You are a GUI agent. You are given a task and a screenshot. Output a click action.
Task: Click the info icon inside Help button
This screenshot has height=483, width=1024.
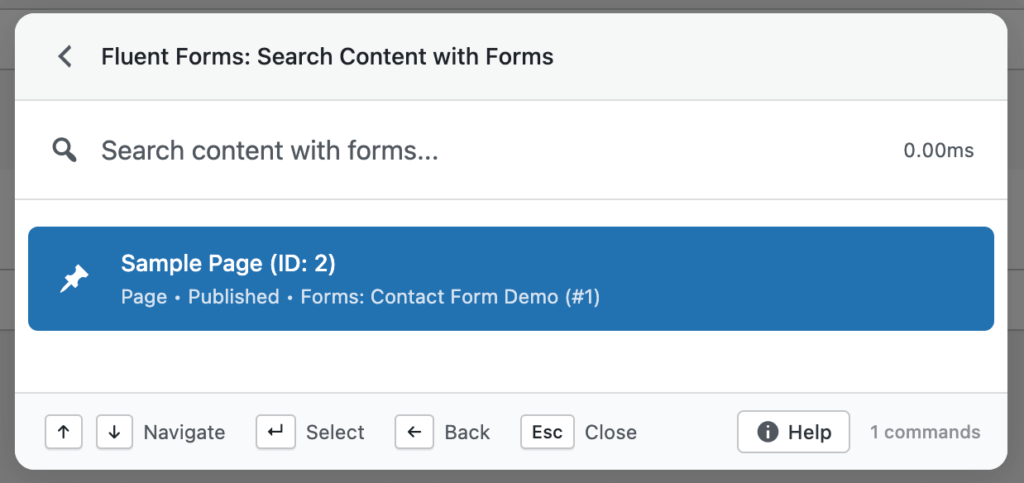click(768, 432)
